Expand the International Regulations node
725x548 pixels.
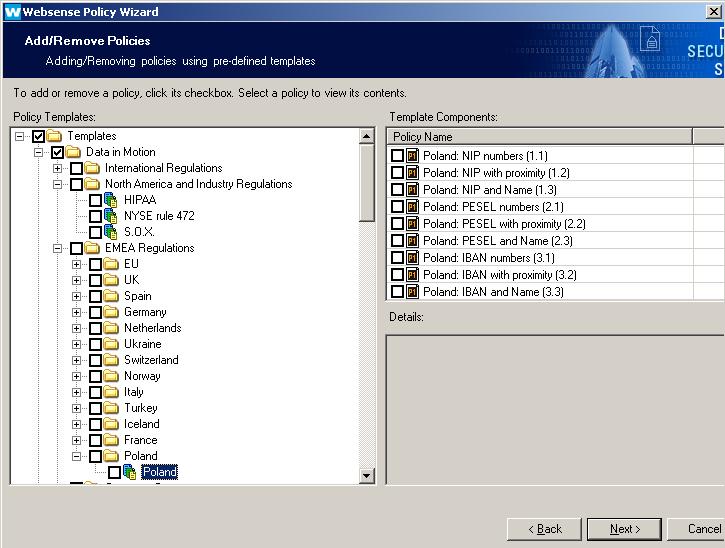(57, 168)
